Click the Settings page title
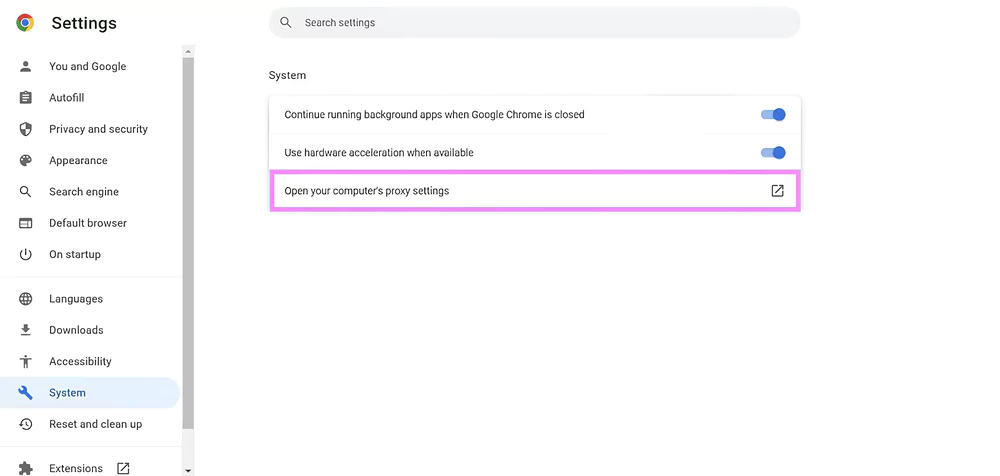Screen dimensions: 1000x476 pos(84,23)
